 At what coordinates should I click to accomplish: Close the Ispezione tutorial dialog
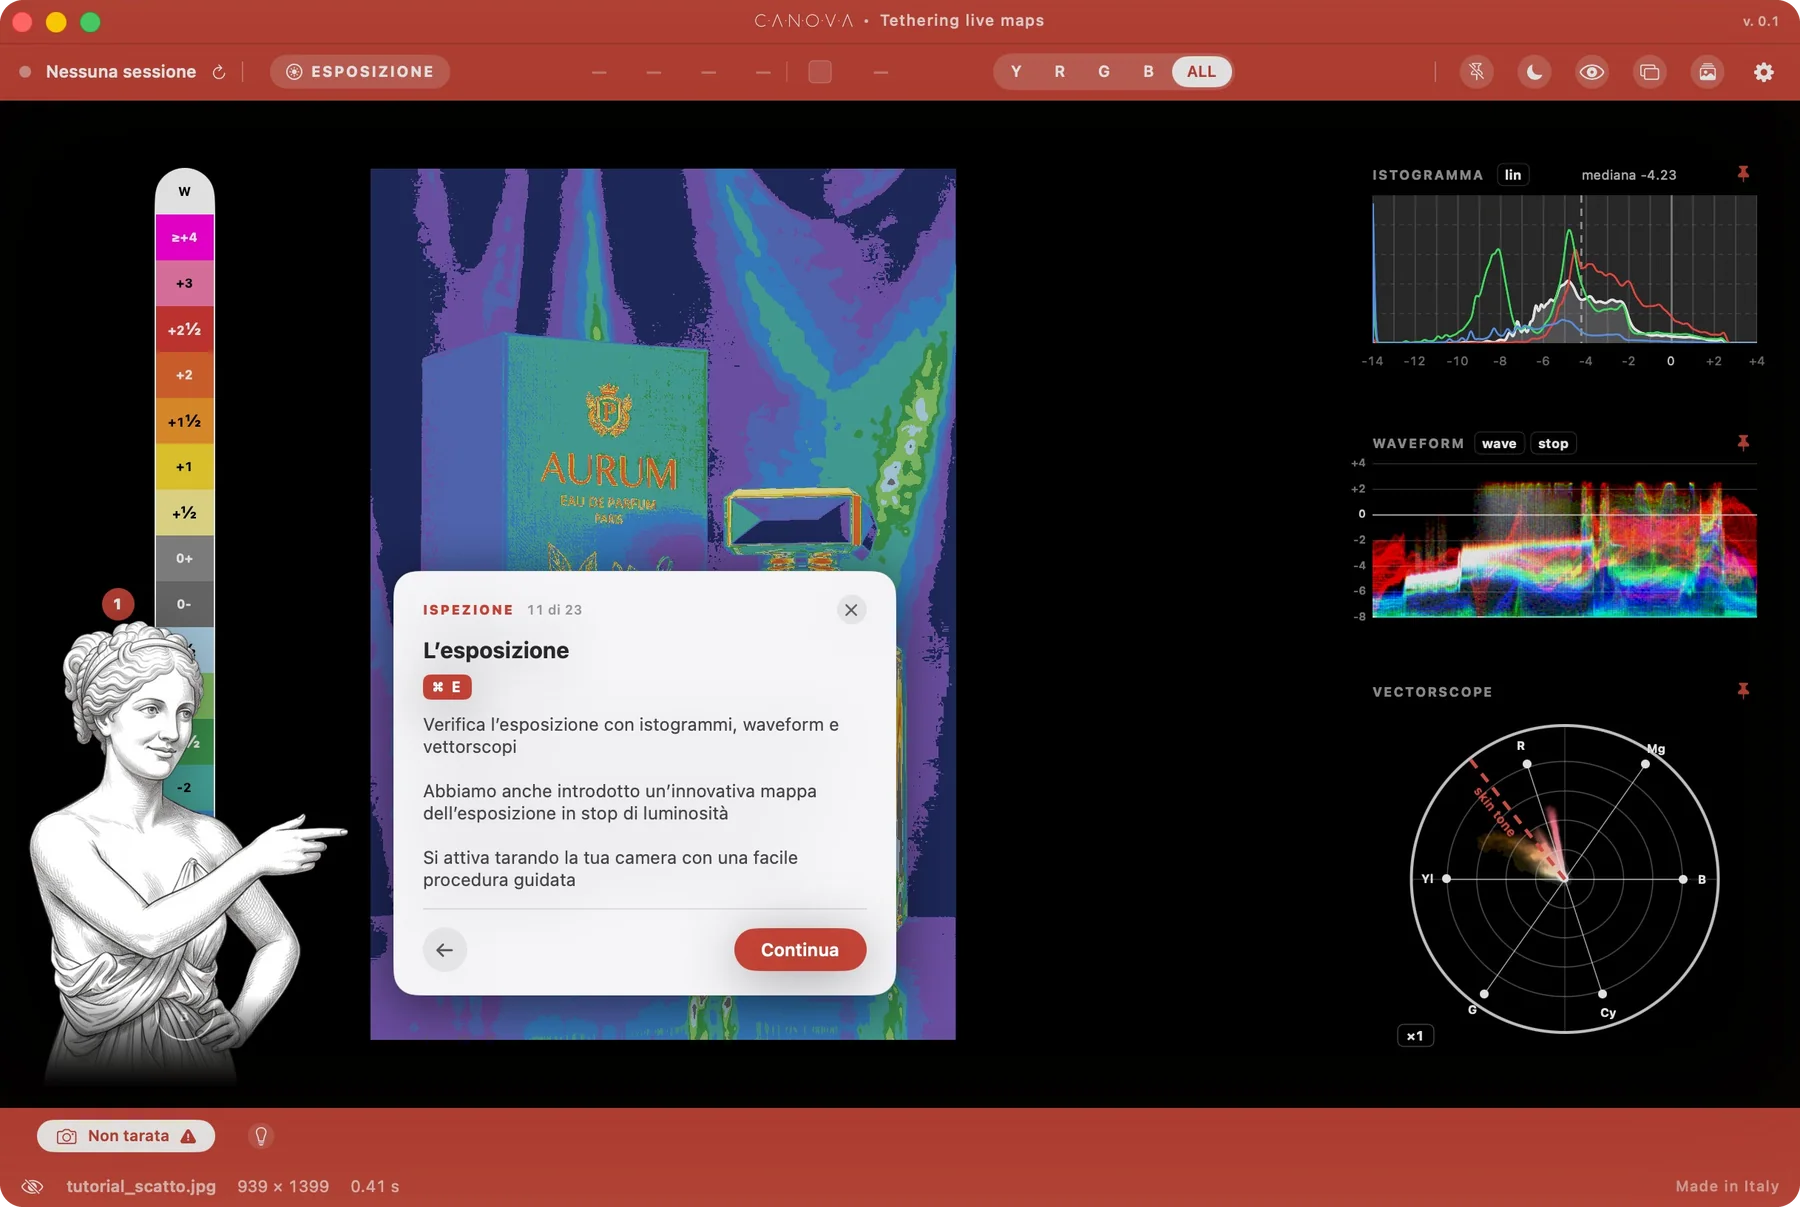click(851, 610)
